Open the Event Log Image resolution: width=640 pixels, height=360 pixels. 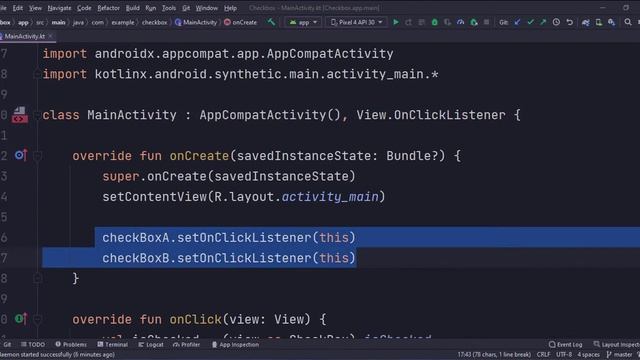[566, 344]
